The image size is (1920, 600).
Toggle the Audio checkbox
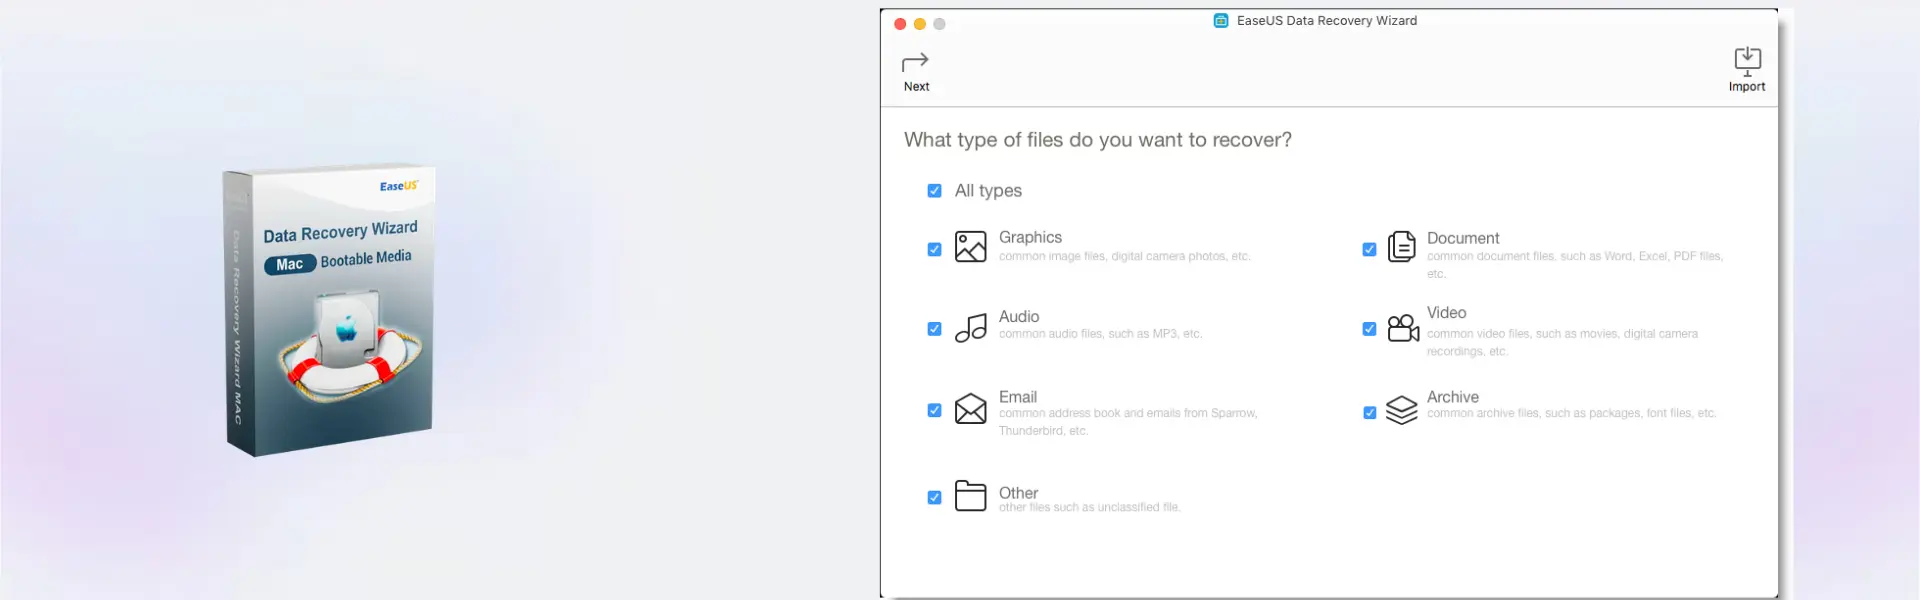coord(934,328)
